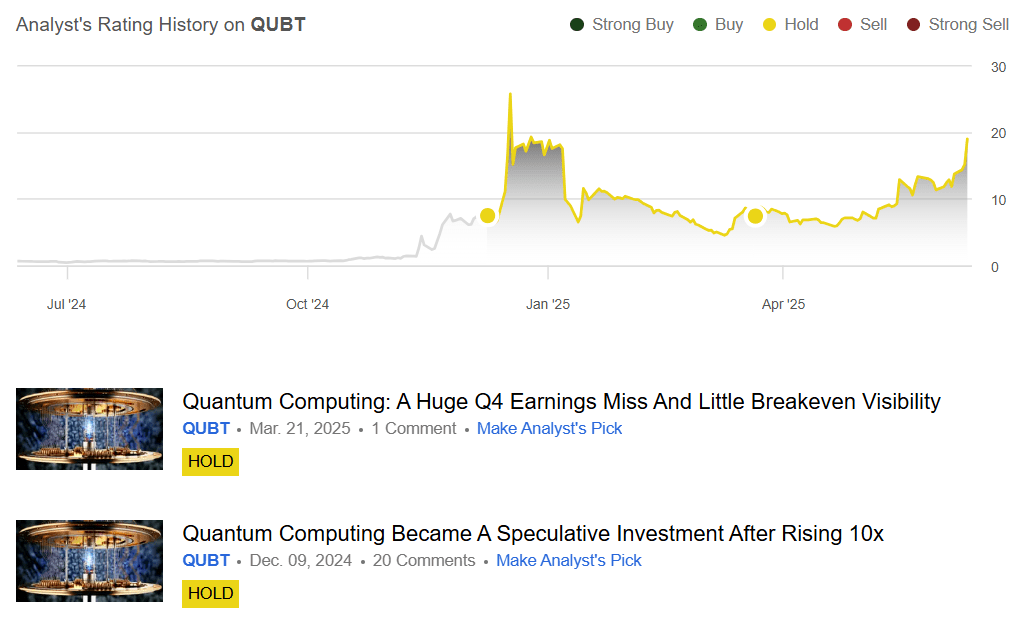Image resolution: width=1027 pixels, height=625 pixels.
Task: Expand the Q4 Earnings Miss article entry
Action: pyautogui.click(x=561, y=401)
